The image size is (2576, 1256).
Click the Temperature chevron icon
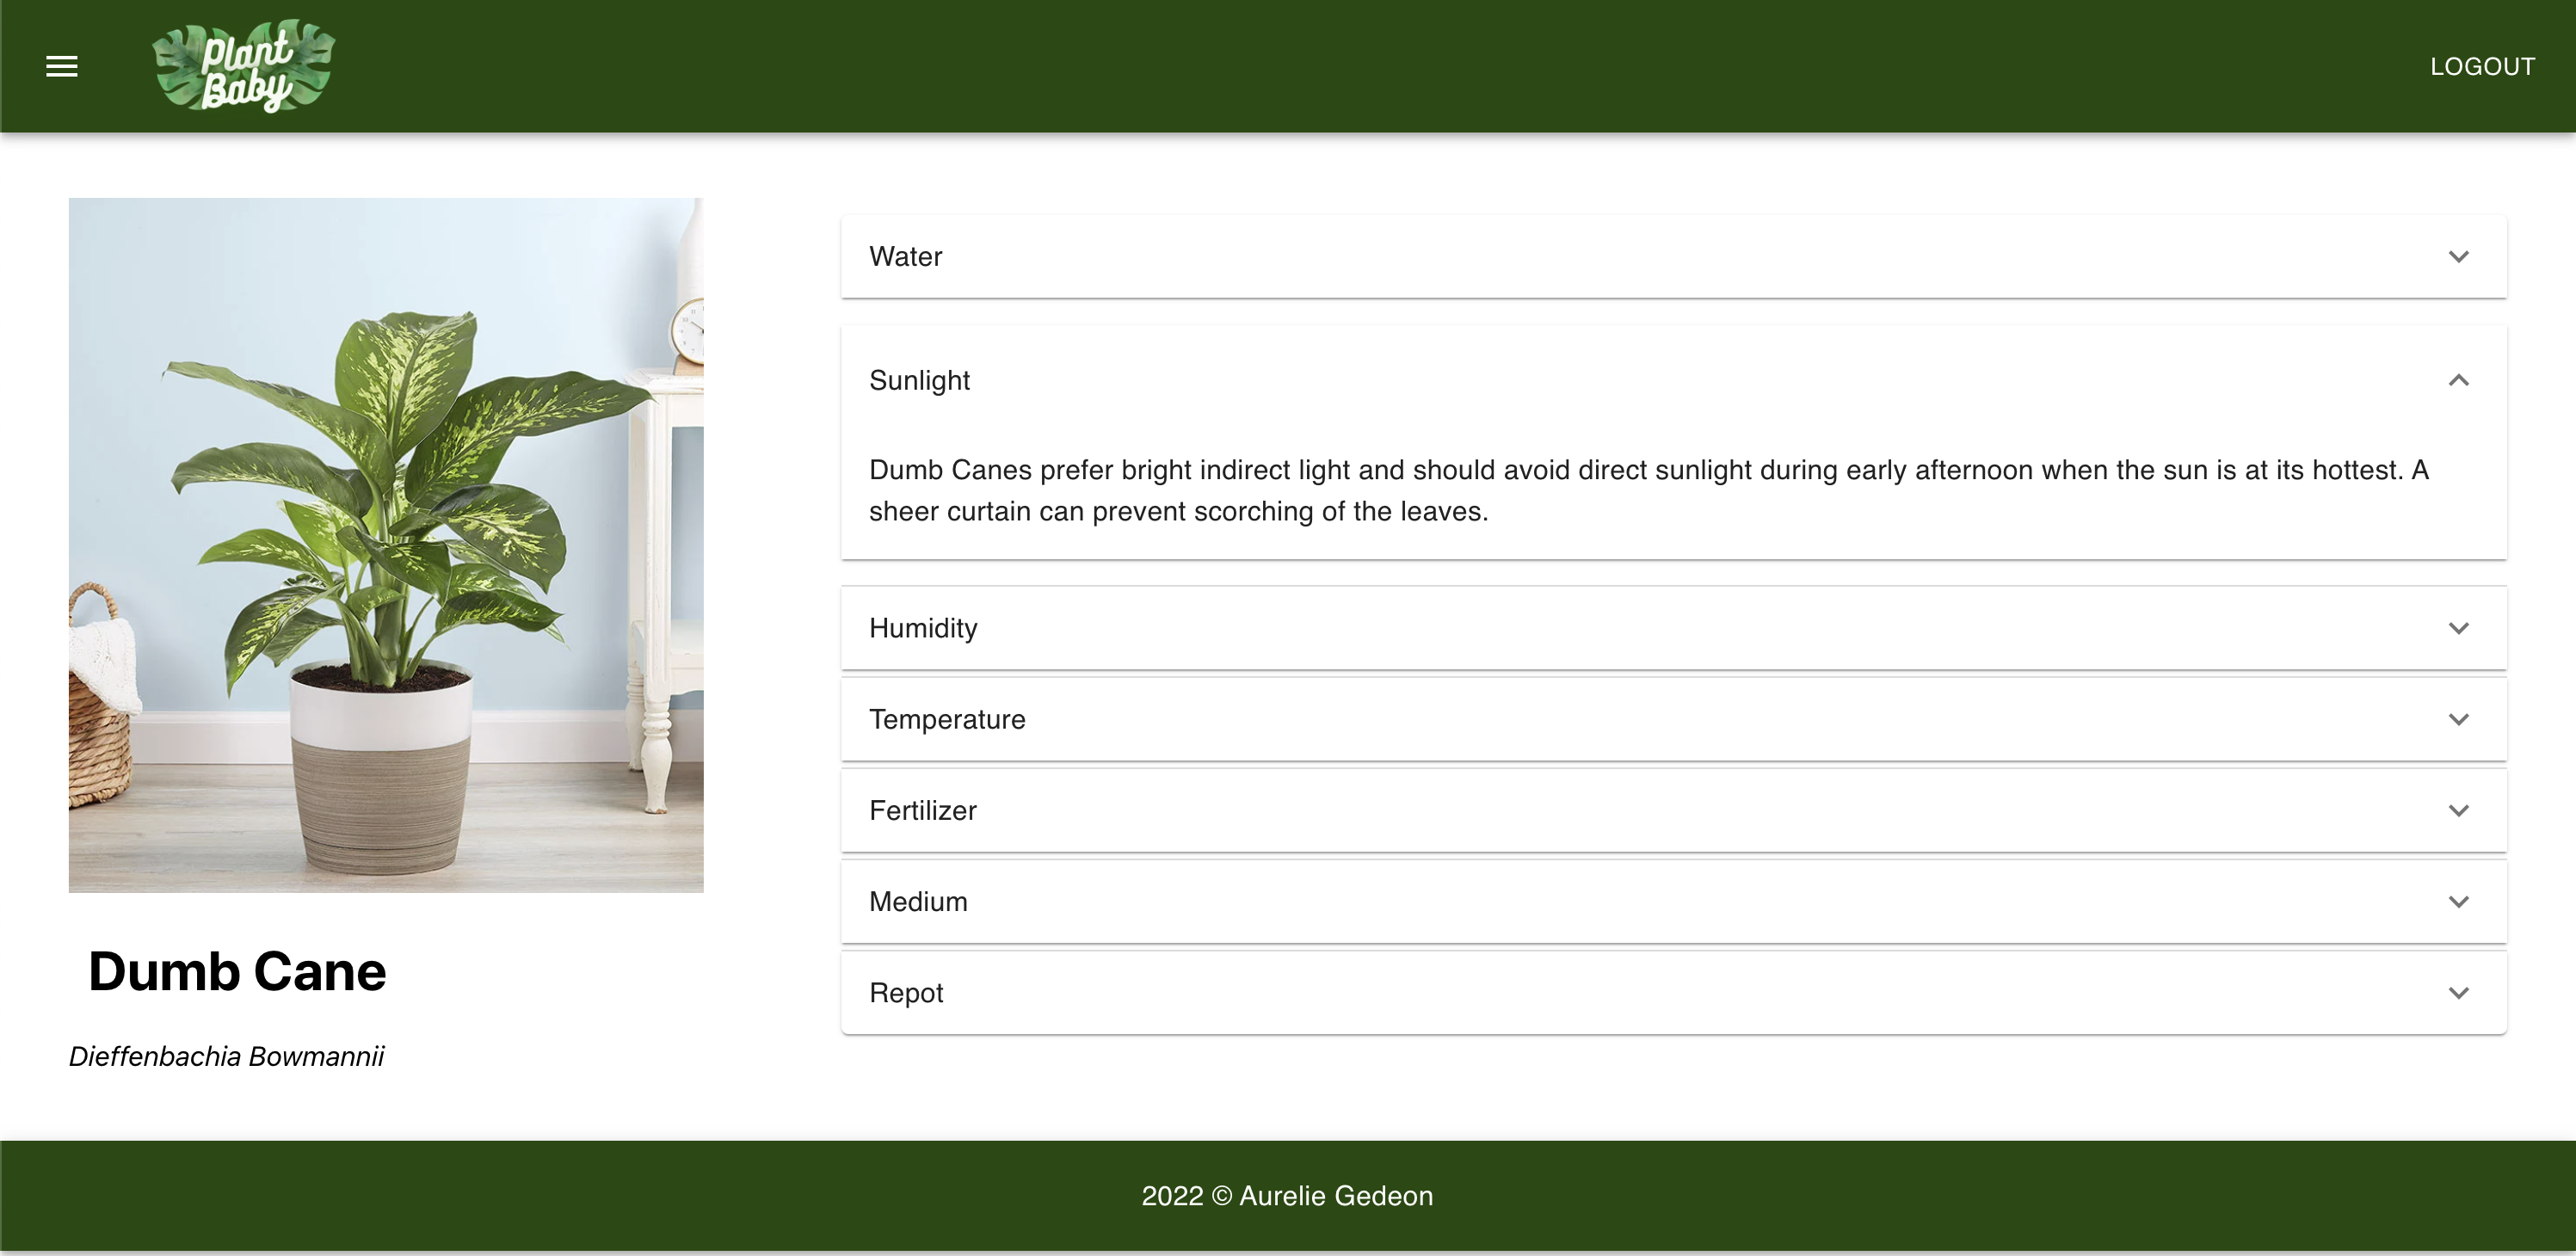pos(2458,719)
